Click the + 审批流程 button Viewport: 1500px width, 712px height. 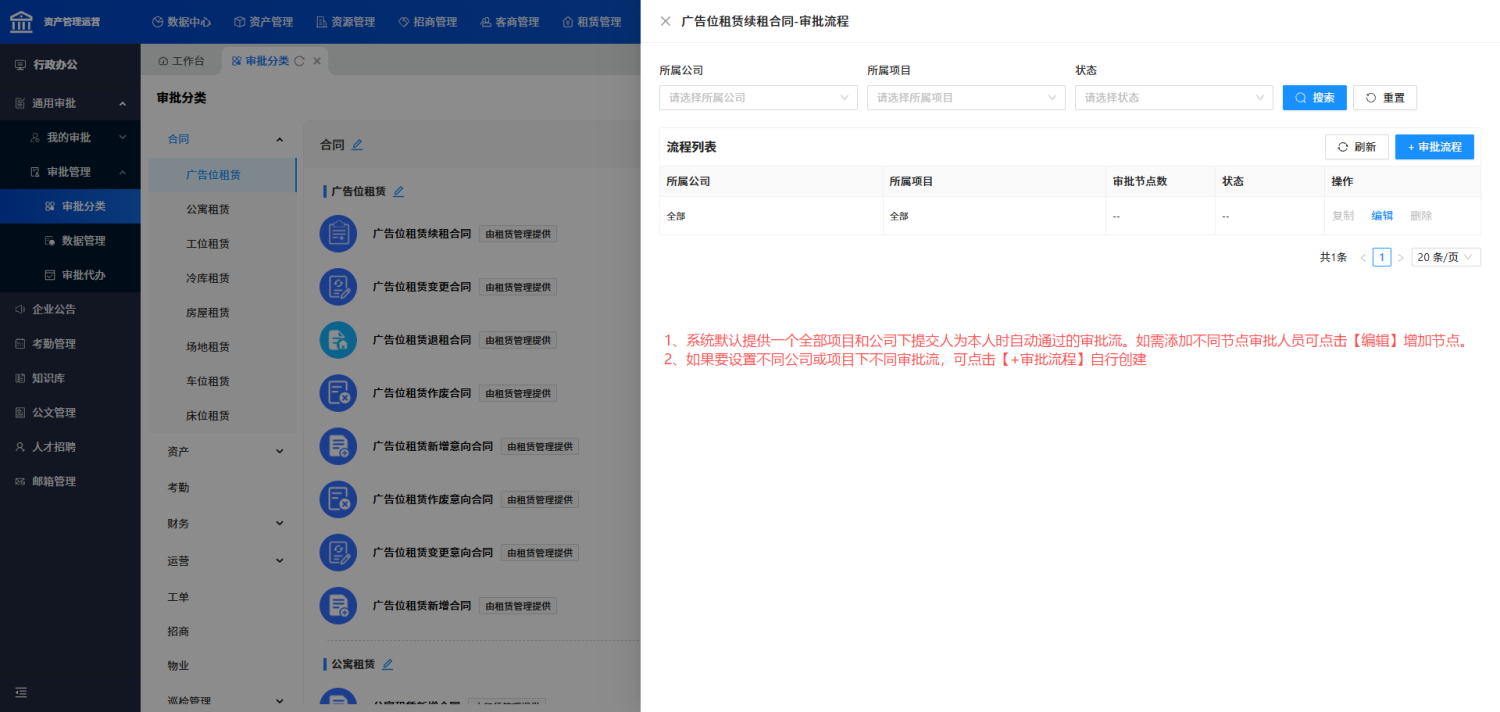coord(1434,147)
